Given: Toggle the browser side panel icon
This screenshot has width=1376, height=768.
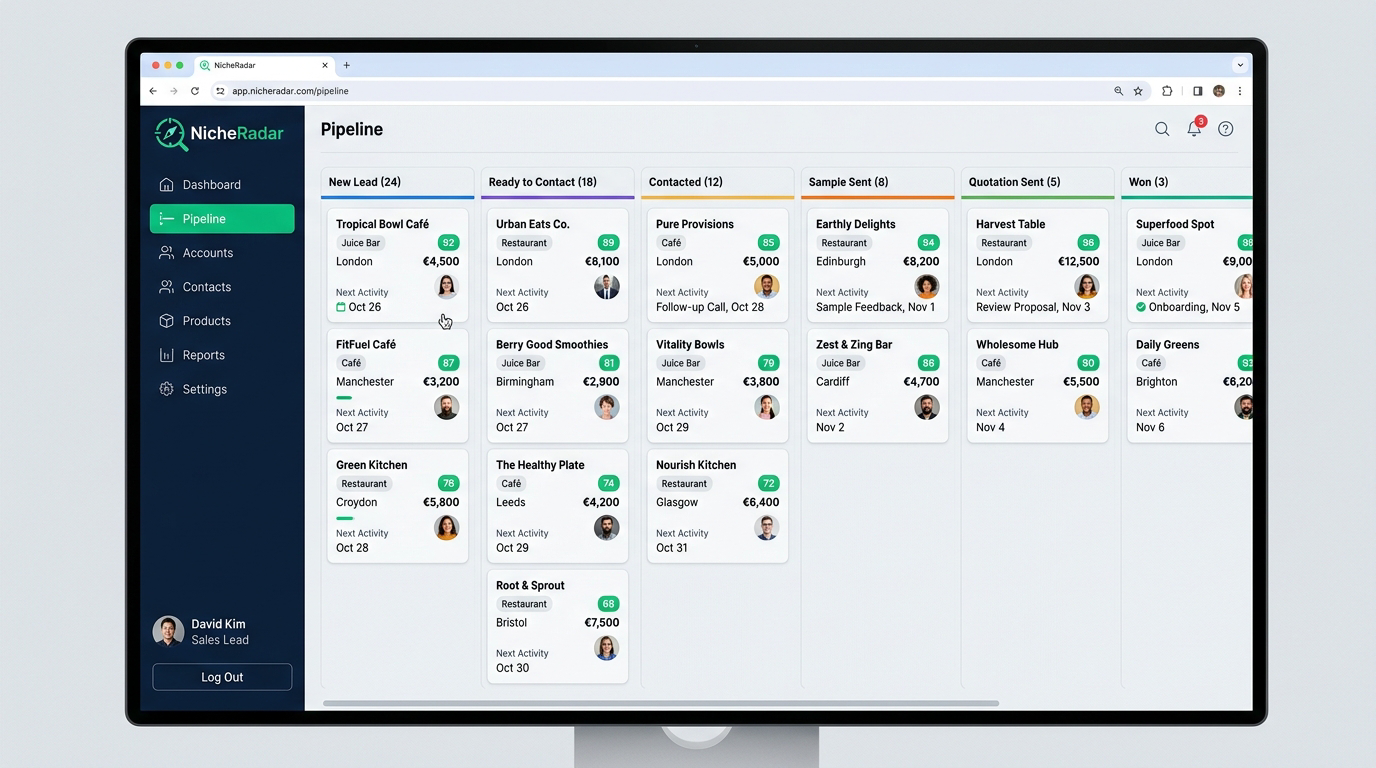Looking at the screenshot, I should (x=1197, y=91).
